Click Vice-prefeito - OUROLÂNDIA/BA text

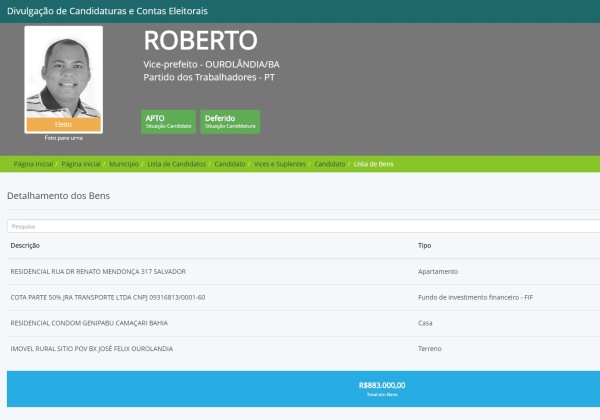tap(212, 64)
